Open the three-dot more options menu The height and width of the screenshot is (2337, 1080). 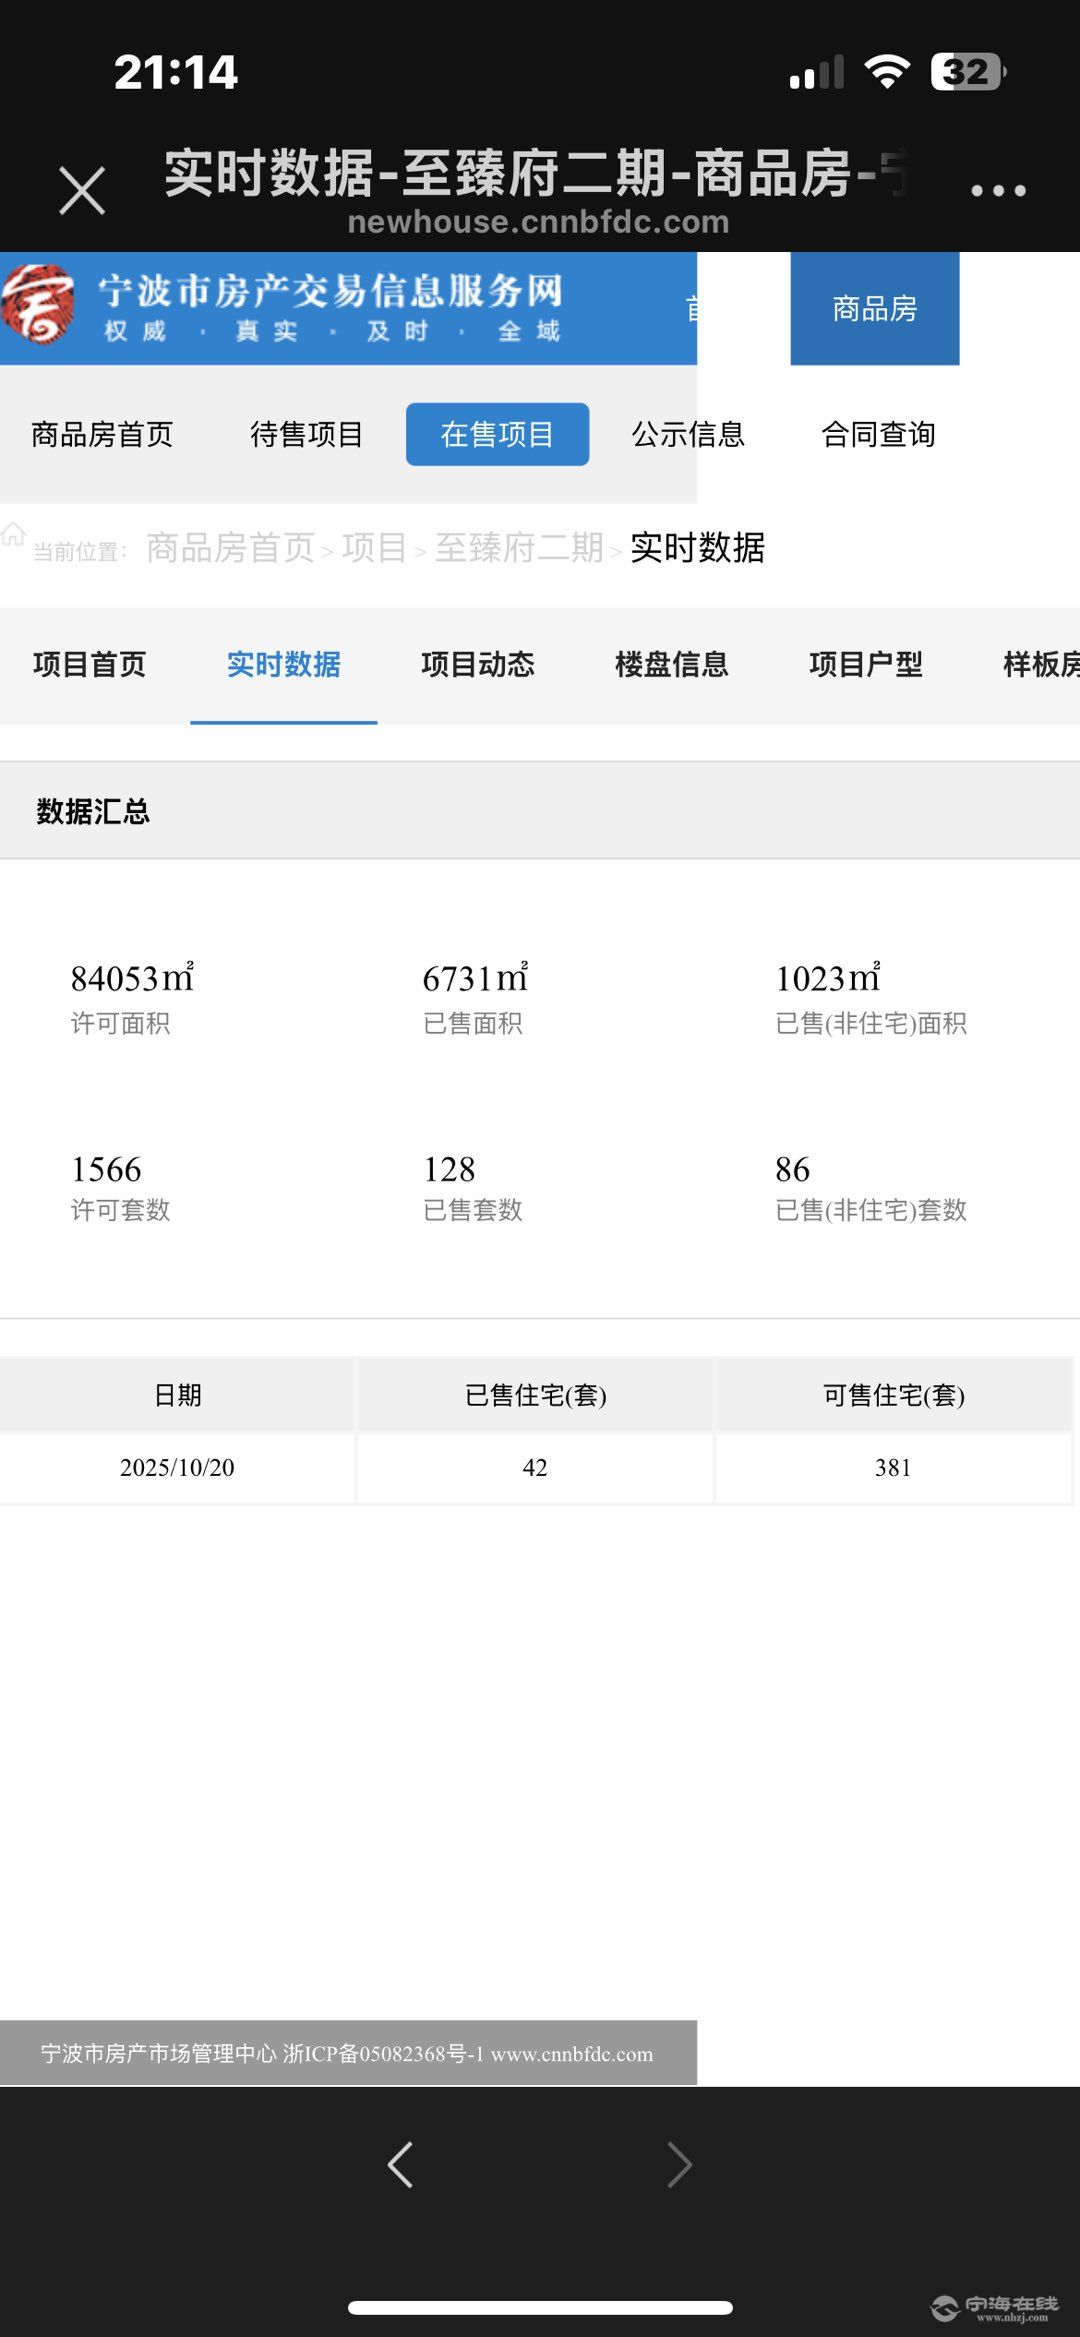pos(998,190)
